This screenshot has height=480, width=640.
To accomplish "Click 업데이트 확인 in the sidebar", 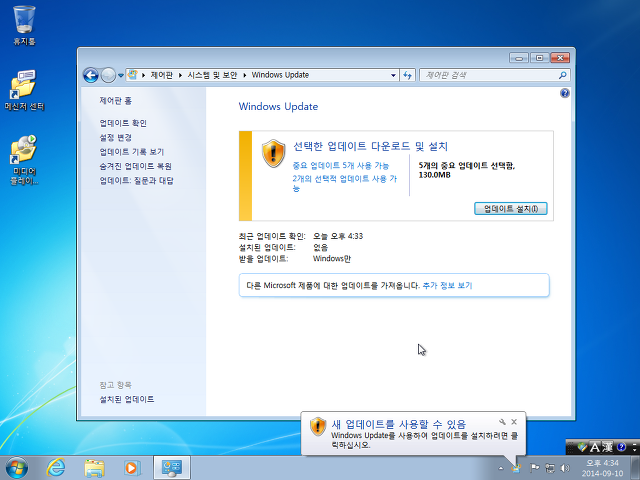I will pos(123,123).
